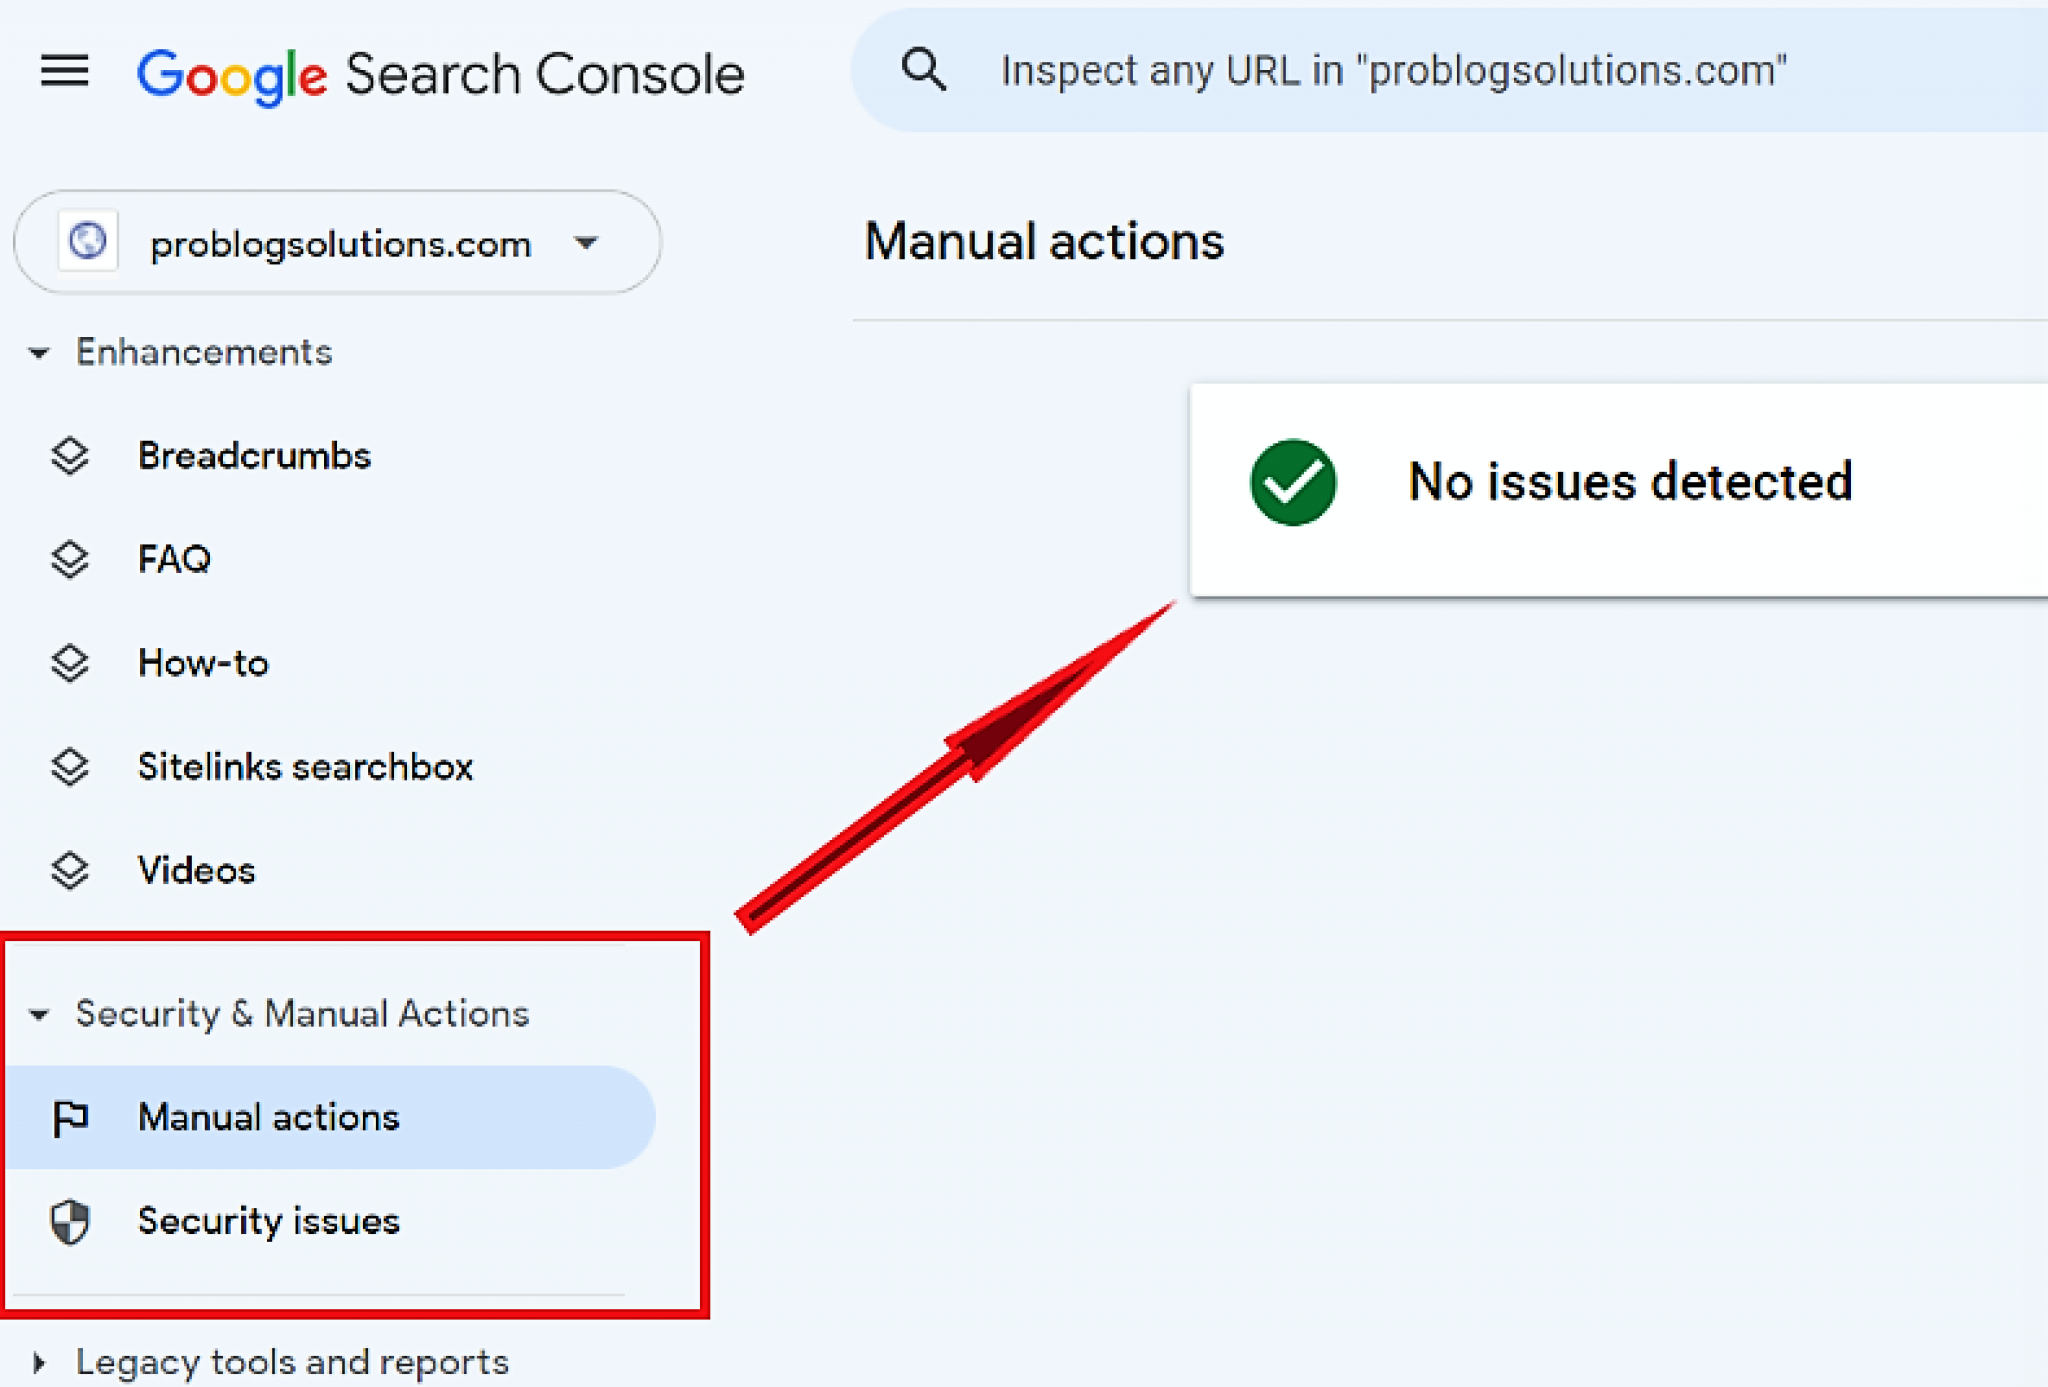The image size is (2048, 1387).
Task: Click the search magnifier icon
Action: pos(923,70)
